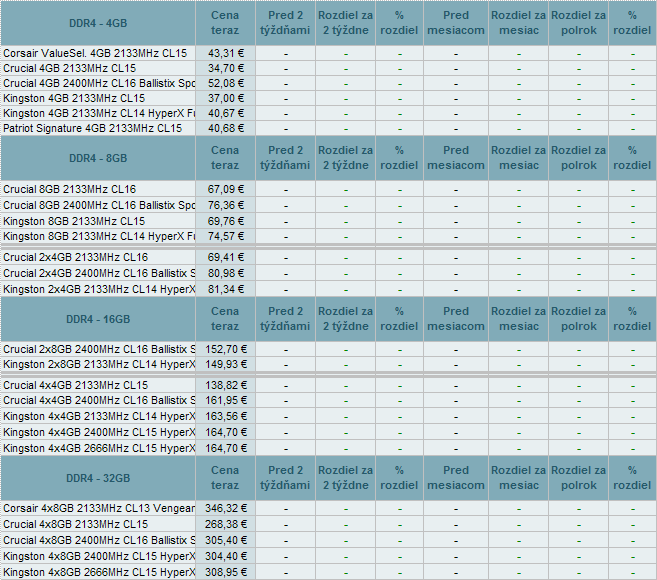The height and width of the screenshot is (580, 657).
Task: Select Kingston 4x4GB 2400MHz CL15 HyperX name
Action: tap(99, 432)
